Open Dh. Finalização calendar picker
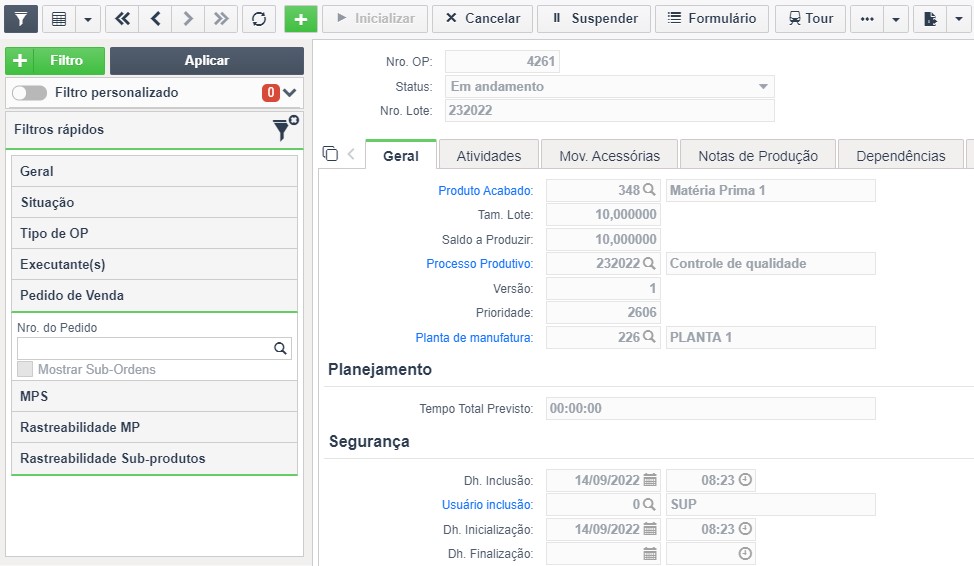Image resolution: width=974 pixels, height=566 pixels. (650, 554)
